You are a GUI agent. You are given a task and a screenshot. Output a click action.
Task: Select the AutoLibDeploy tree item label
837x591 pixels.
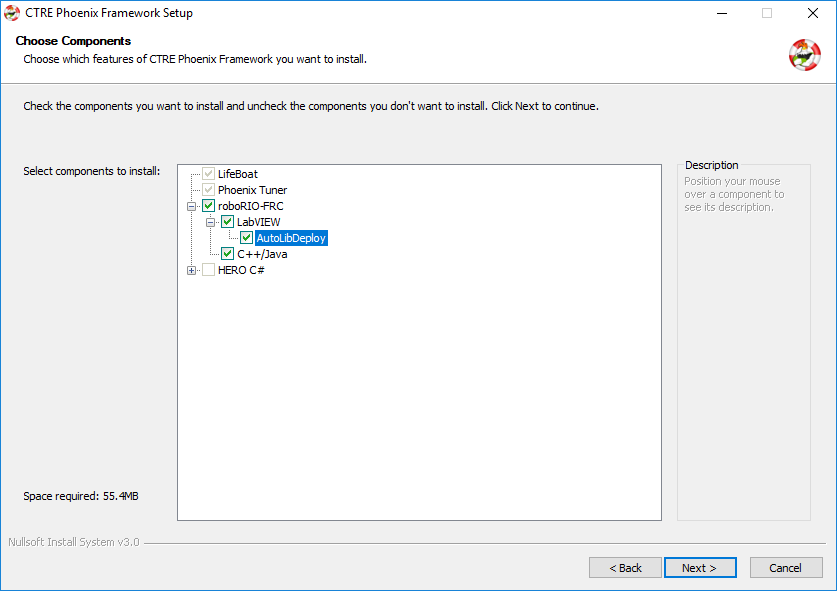(291, 238)
